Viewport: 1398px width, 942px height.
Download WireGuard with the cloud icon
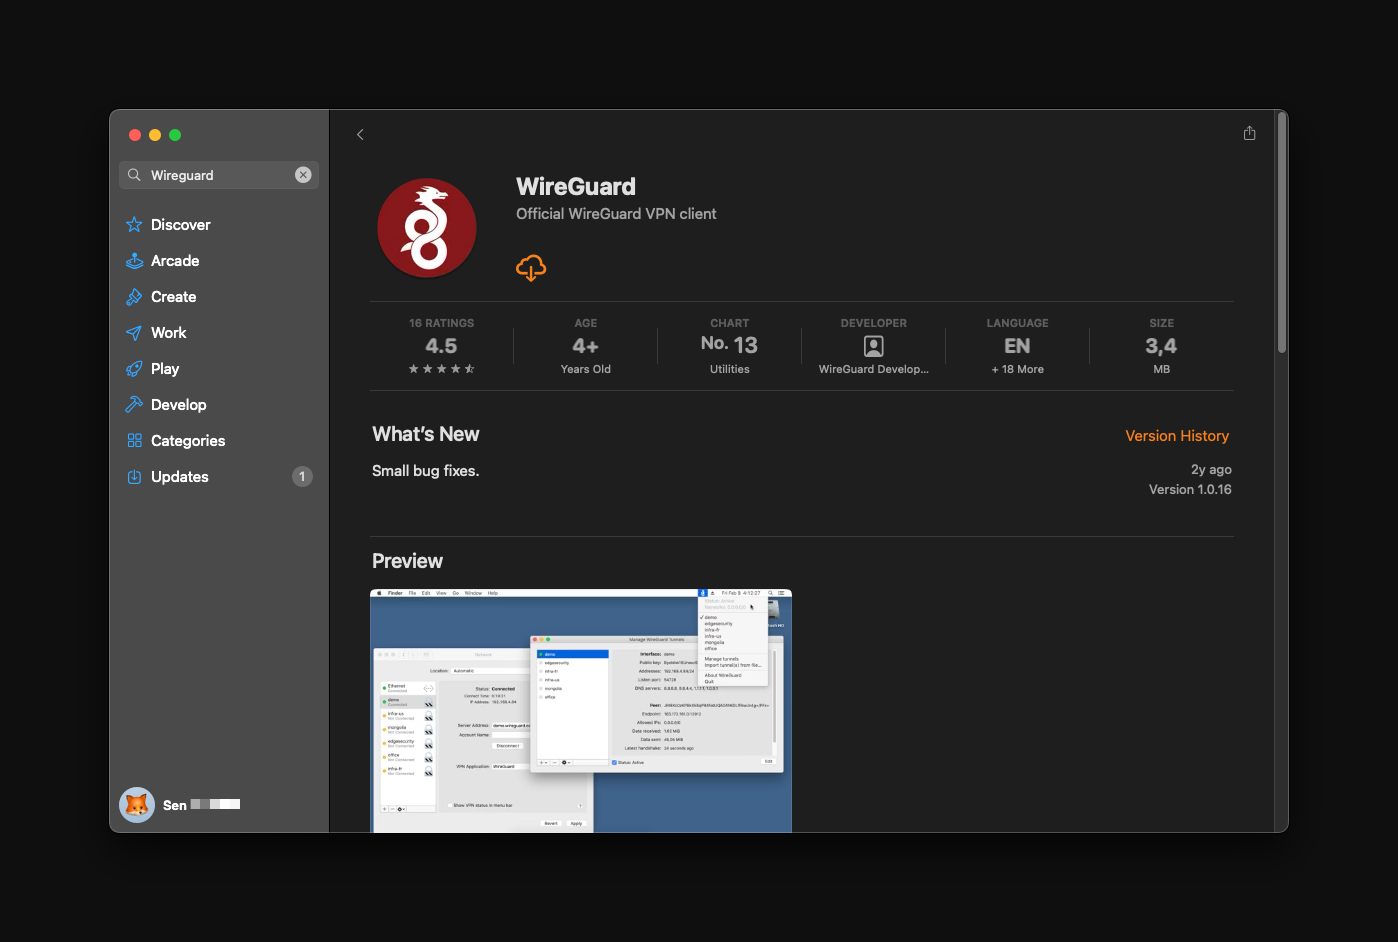pyautogui.click(x=531, y=267)
